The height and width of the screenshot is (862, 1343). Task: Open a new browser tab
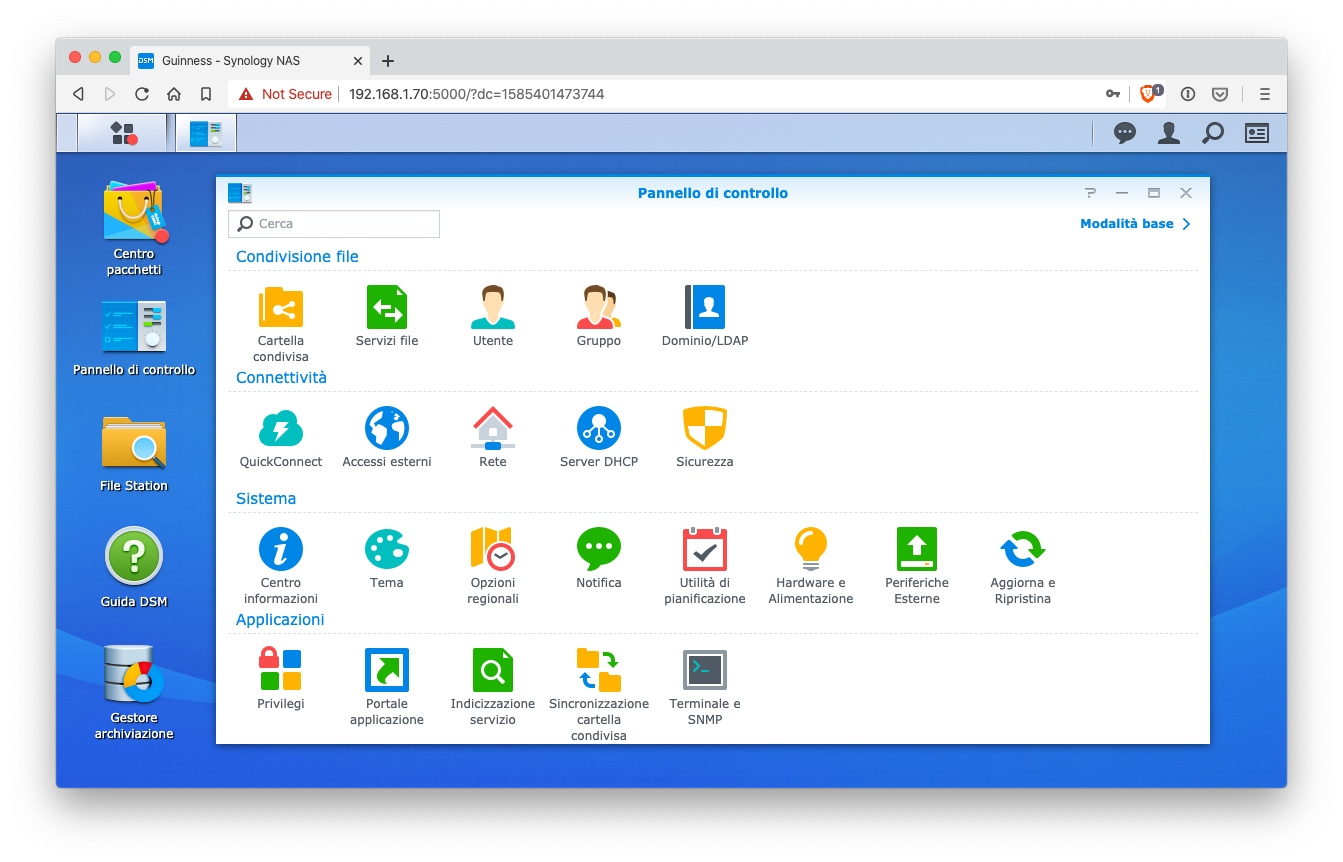[x=388, y=61]
